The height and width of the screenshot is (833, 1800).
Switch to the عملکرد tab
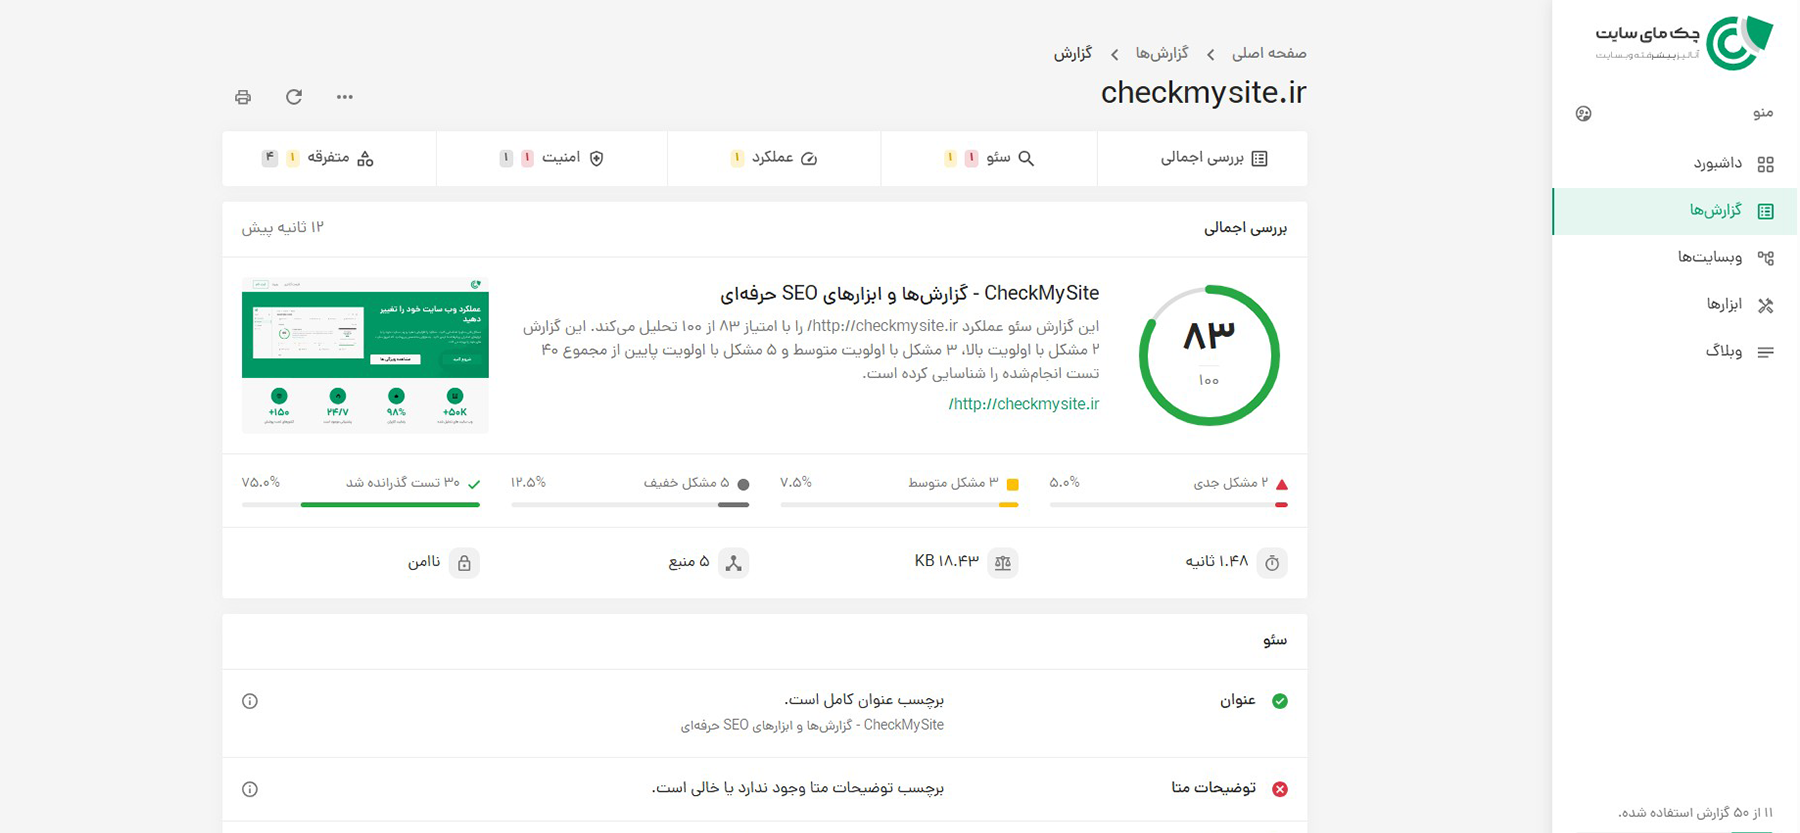pyautogui.click(x=774, y=158)
